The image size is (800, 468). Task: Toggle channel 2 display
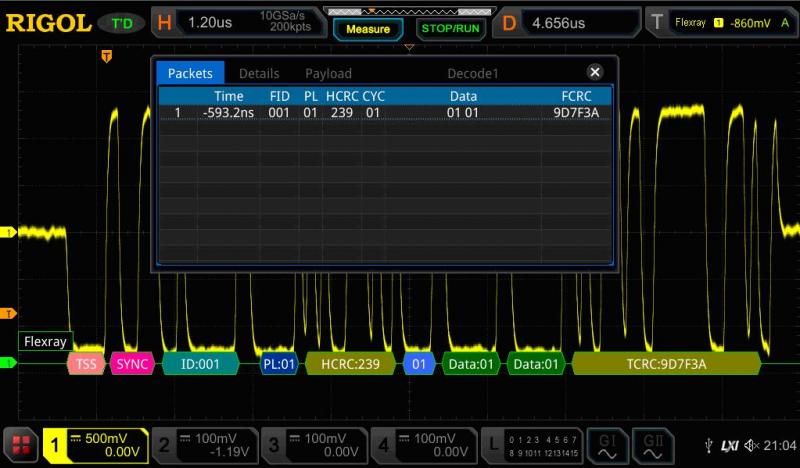pyautogui.click(x=205, y=445)
